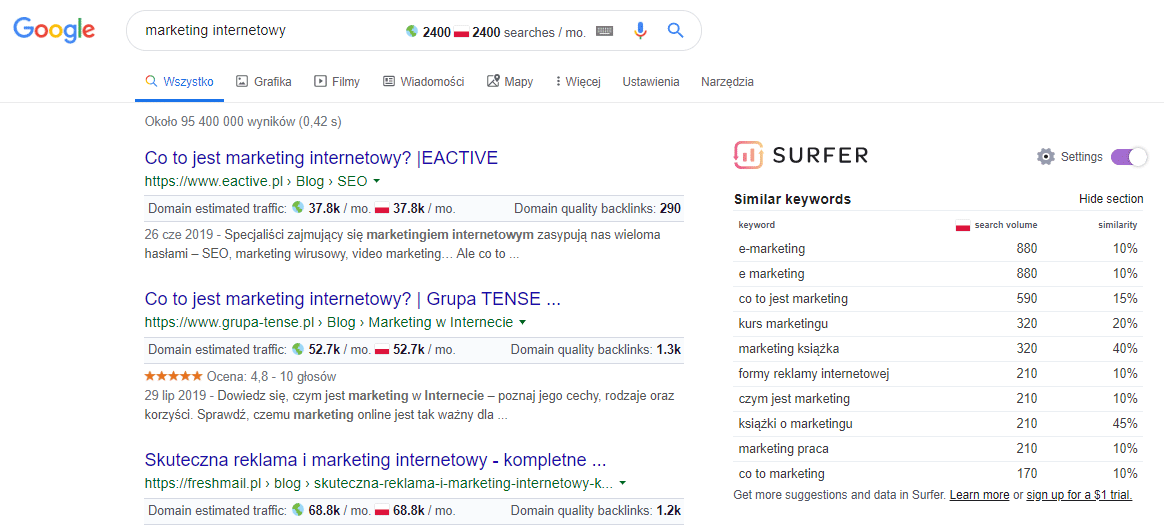Select keyword 'co to marketing'

(x=781, y=474)
